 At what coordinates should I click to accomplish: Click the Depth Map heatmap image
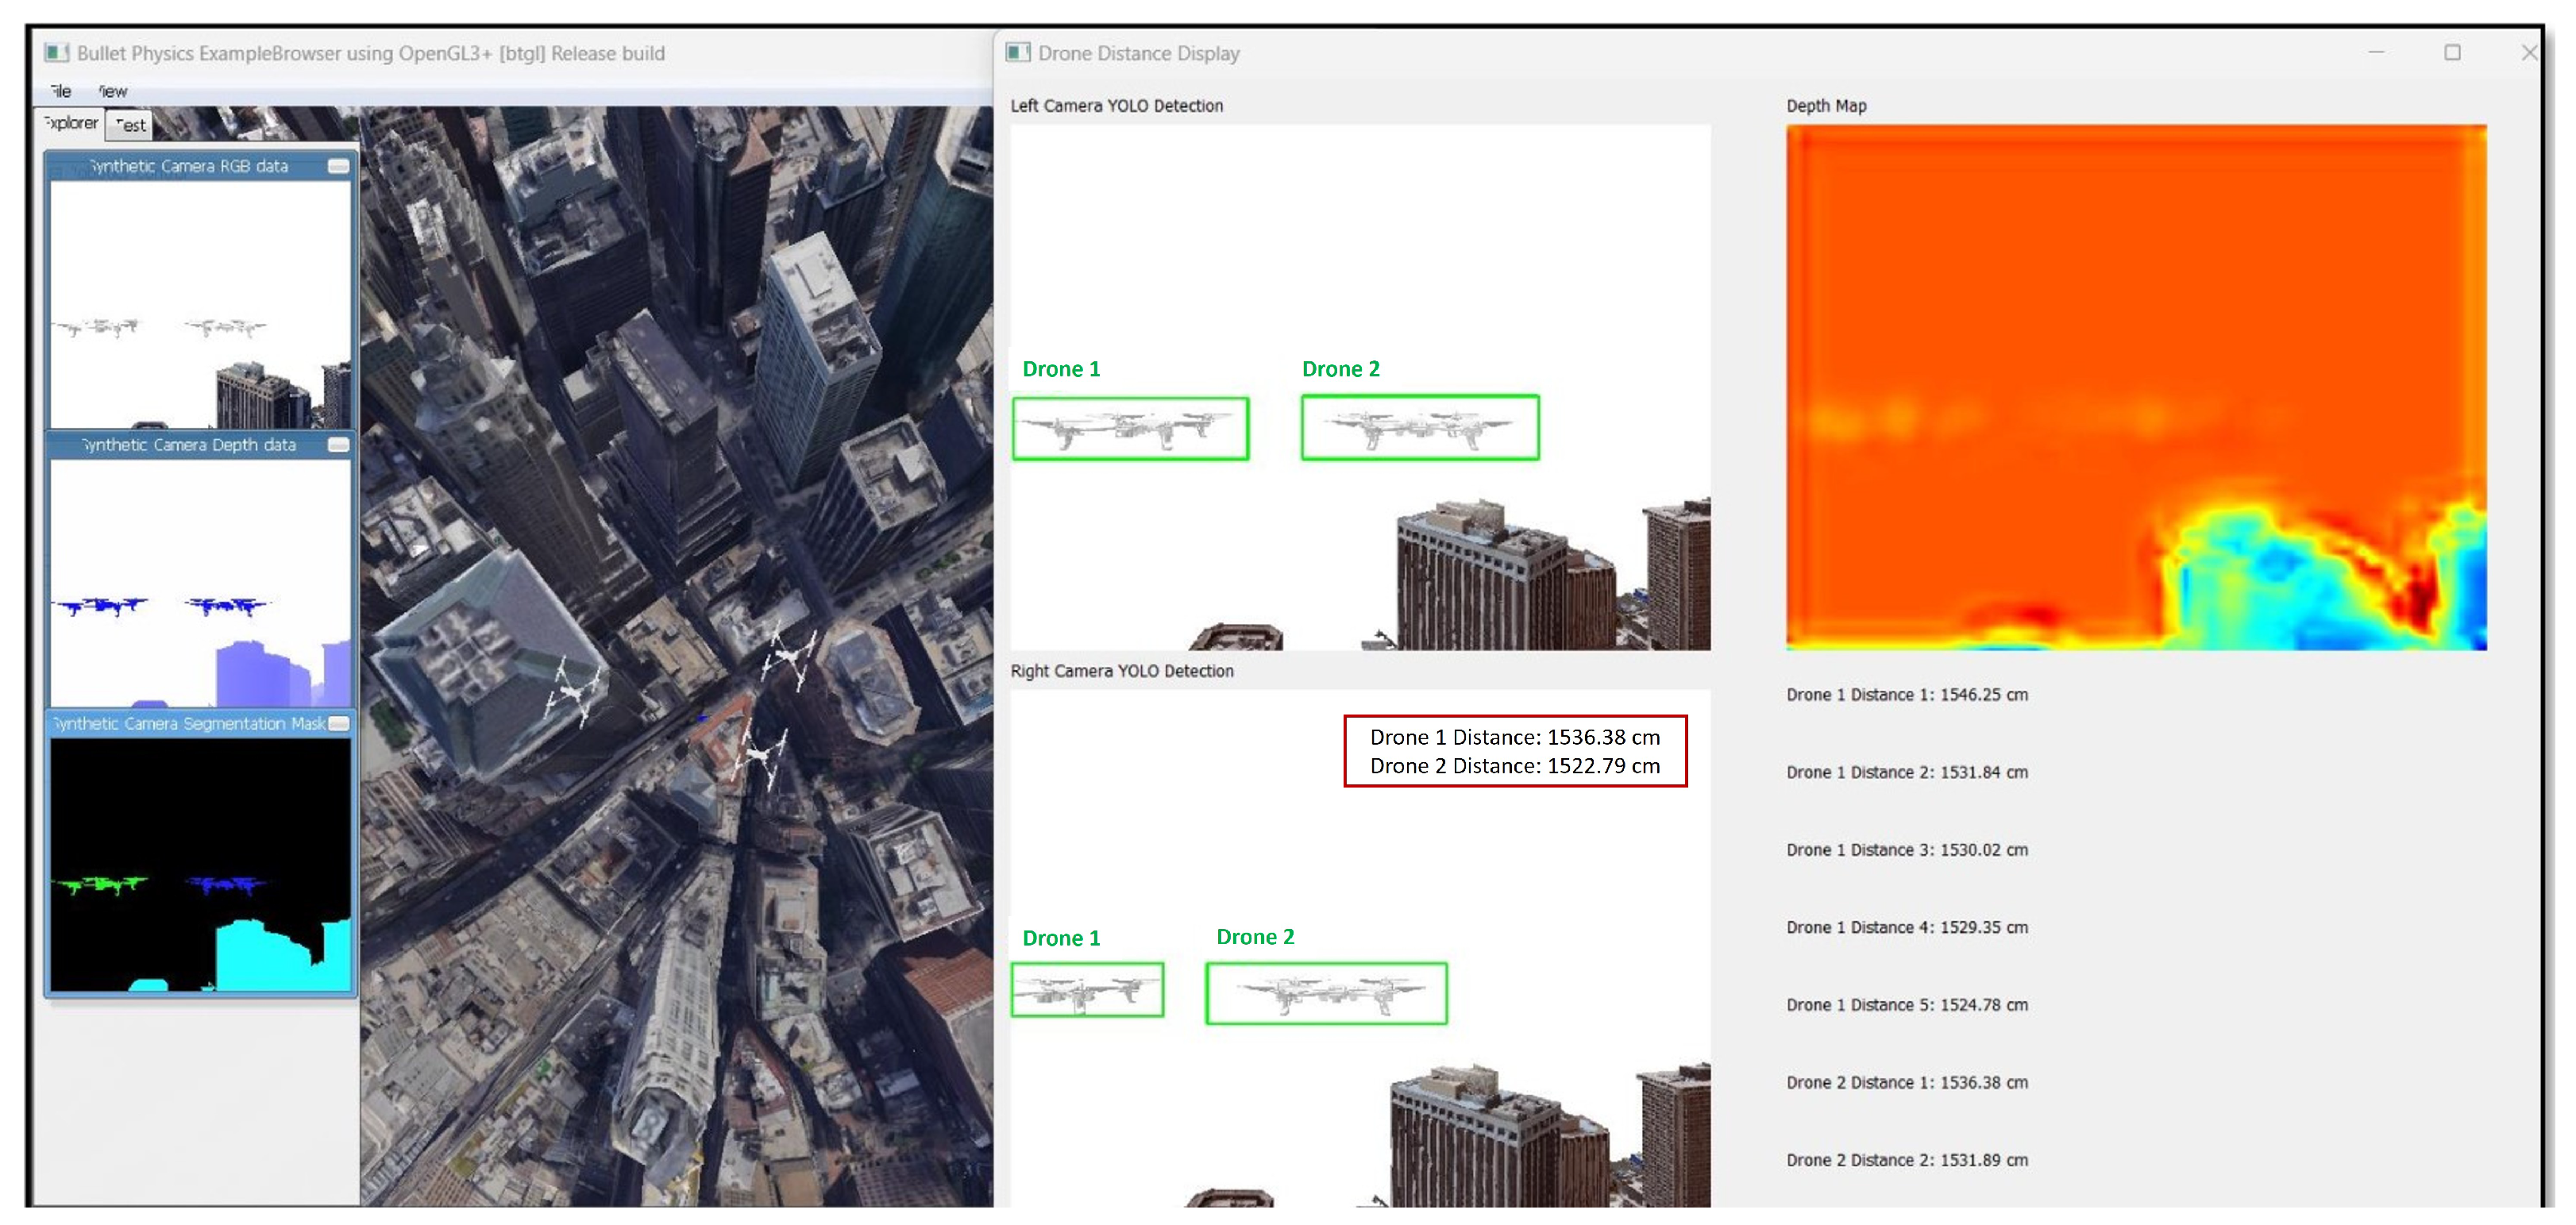[2136, 387]
